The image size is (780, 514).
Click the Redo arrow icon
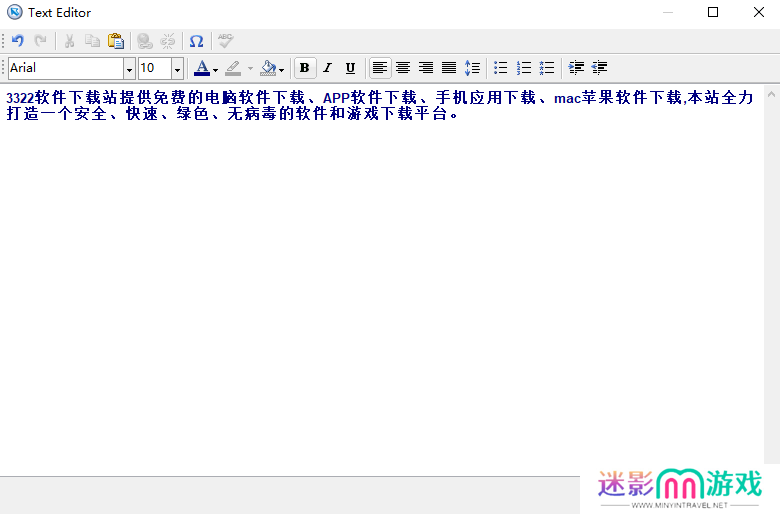tap(41, 41)
